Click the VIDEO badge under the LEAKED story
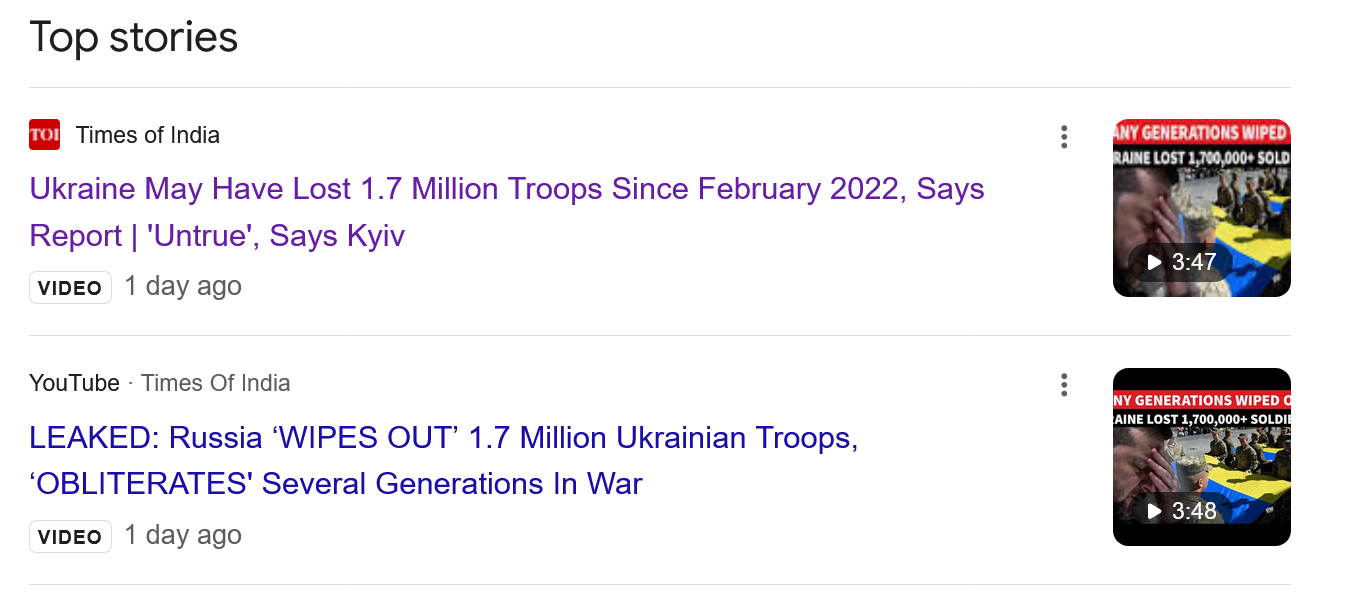 click(70, 537)
